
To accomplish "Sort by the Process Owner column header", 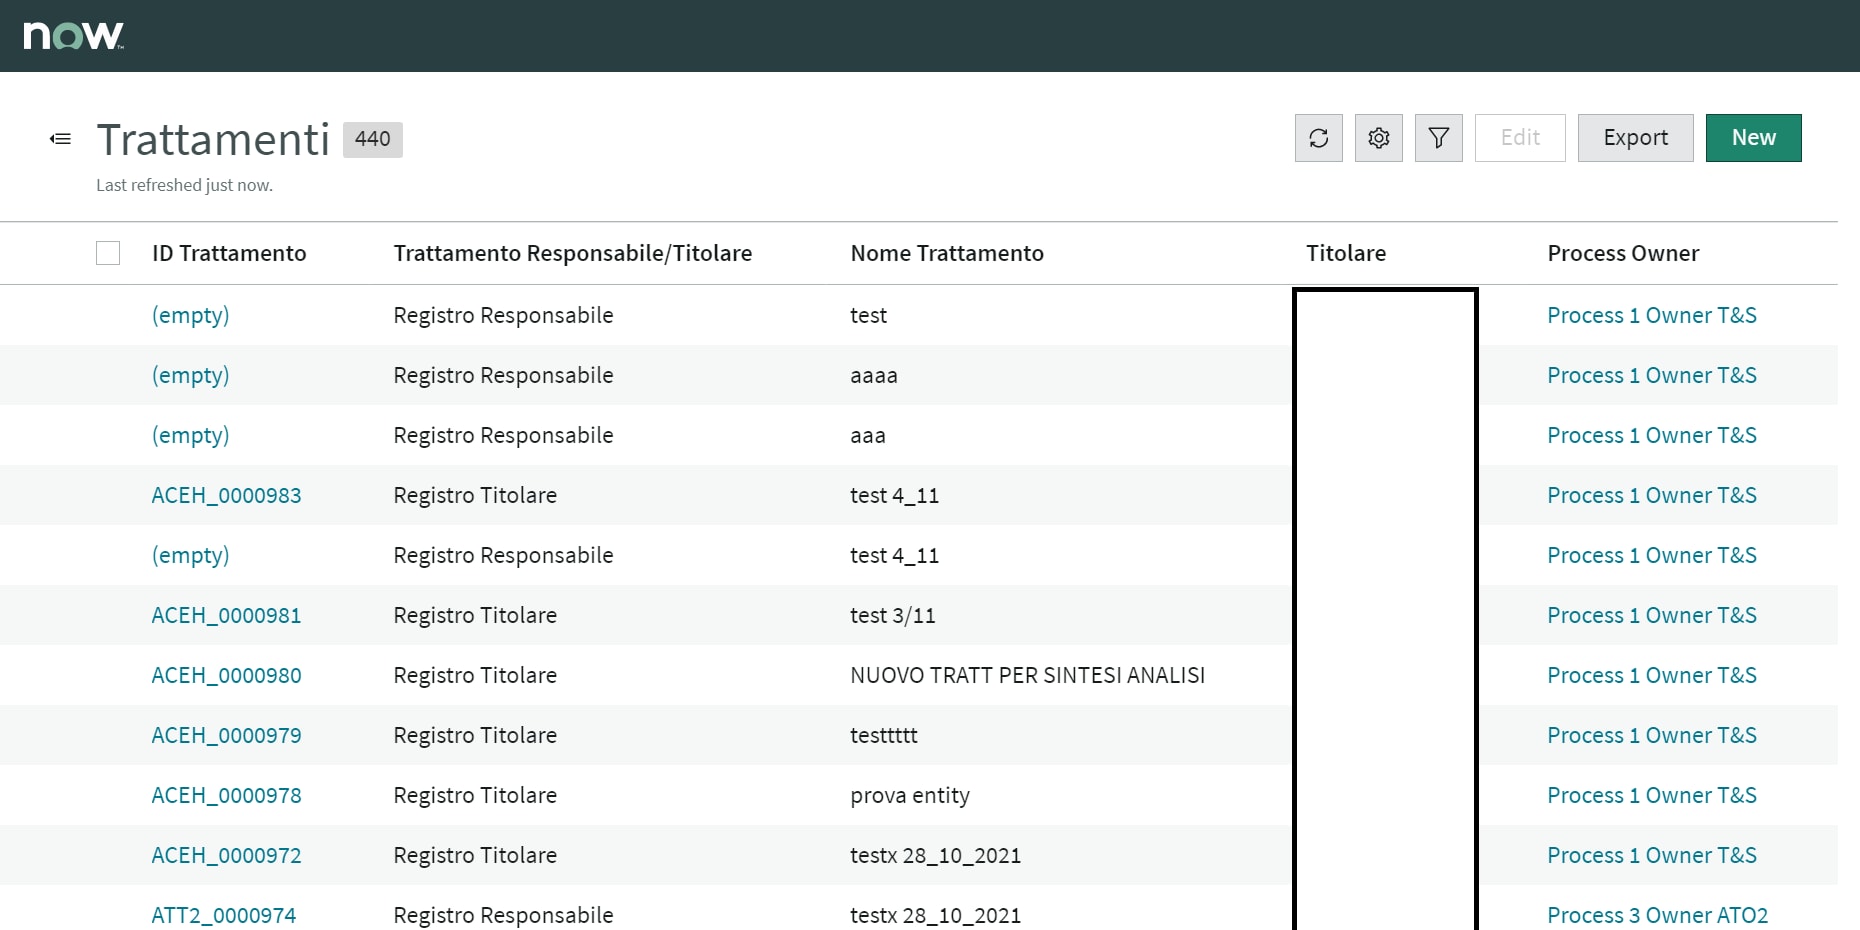I will (x=1623, y=253).
